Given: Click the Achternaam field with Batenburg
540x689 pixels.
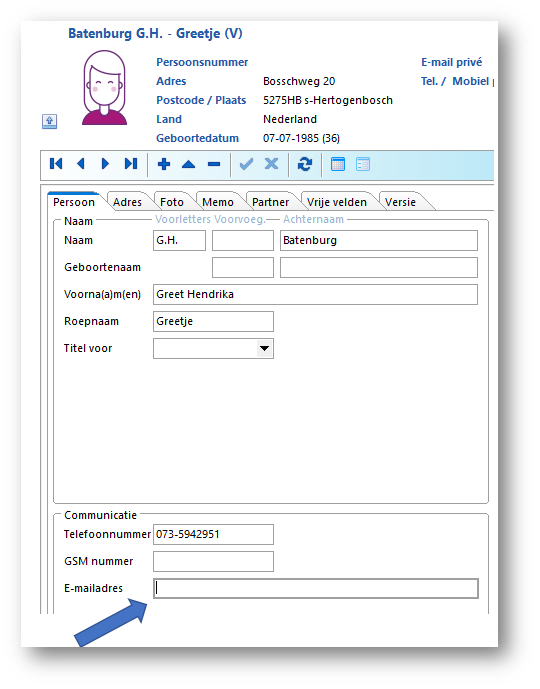Looking at the screenshot, I should (x=379, y=240).
